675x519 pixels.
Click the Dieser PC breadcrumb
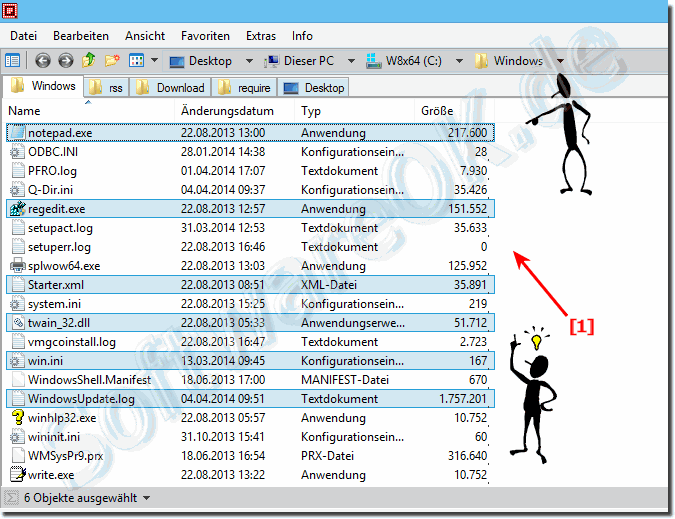click(x=300, y=61)
